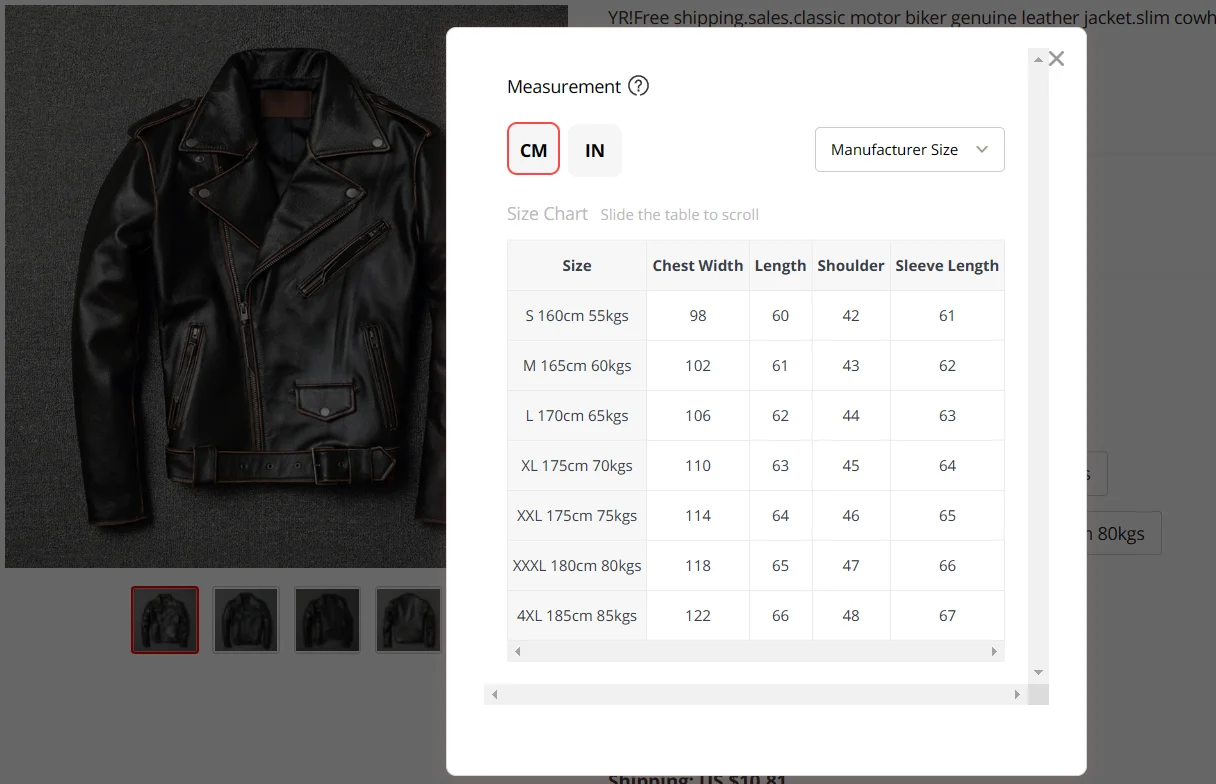Select the third jacket thumbnail
This screenshot has height=784, width=1216.
click(x=327, y=620)
